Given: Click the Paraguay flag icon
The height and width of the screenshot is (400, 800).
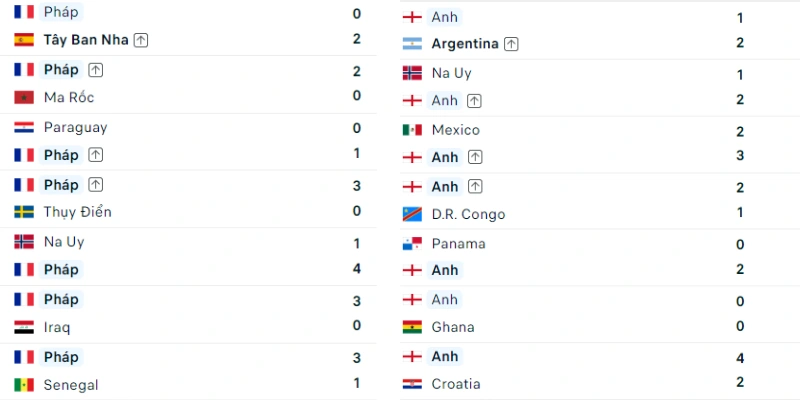Looking at the screenshot, I should pos(24,127).
